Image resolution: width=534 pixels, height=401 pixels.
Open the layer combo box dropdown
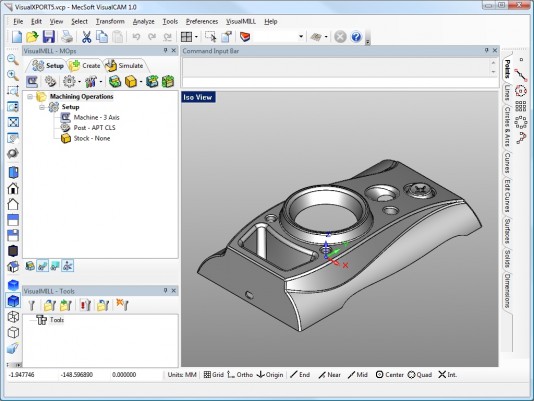click(301, 36)
